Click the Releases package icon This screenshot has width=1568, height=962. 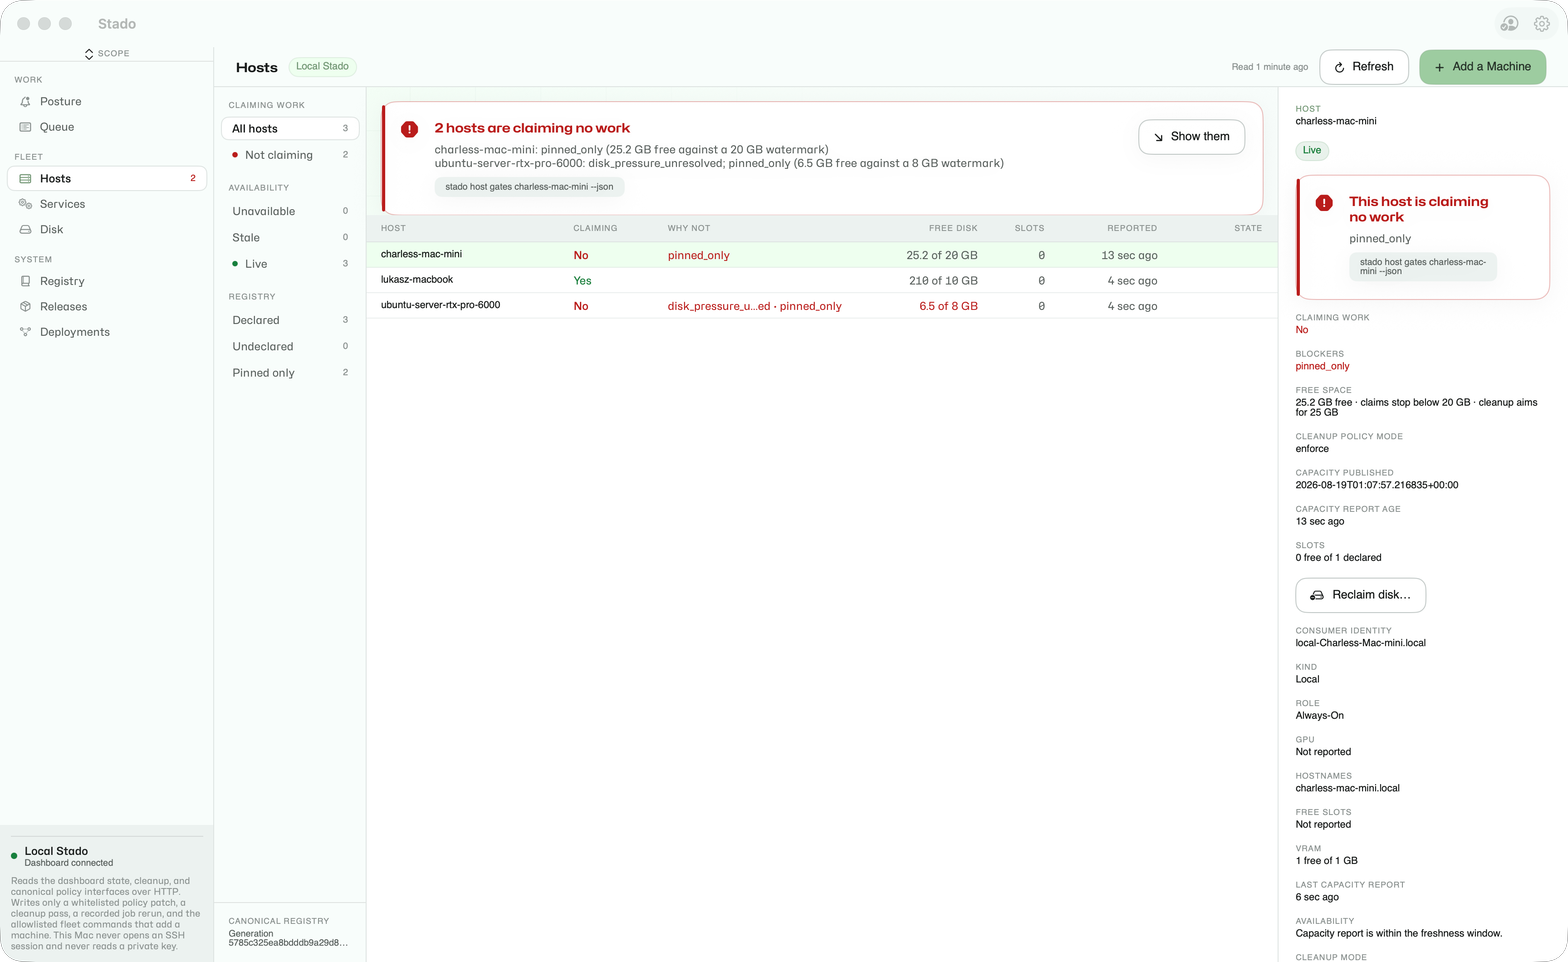tap(25, 307)
